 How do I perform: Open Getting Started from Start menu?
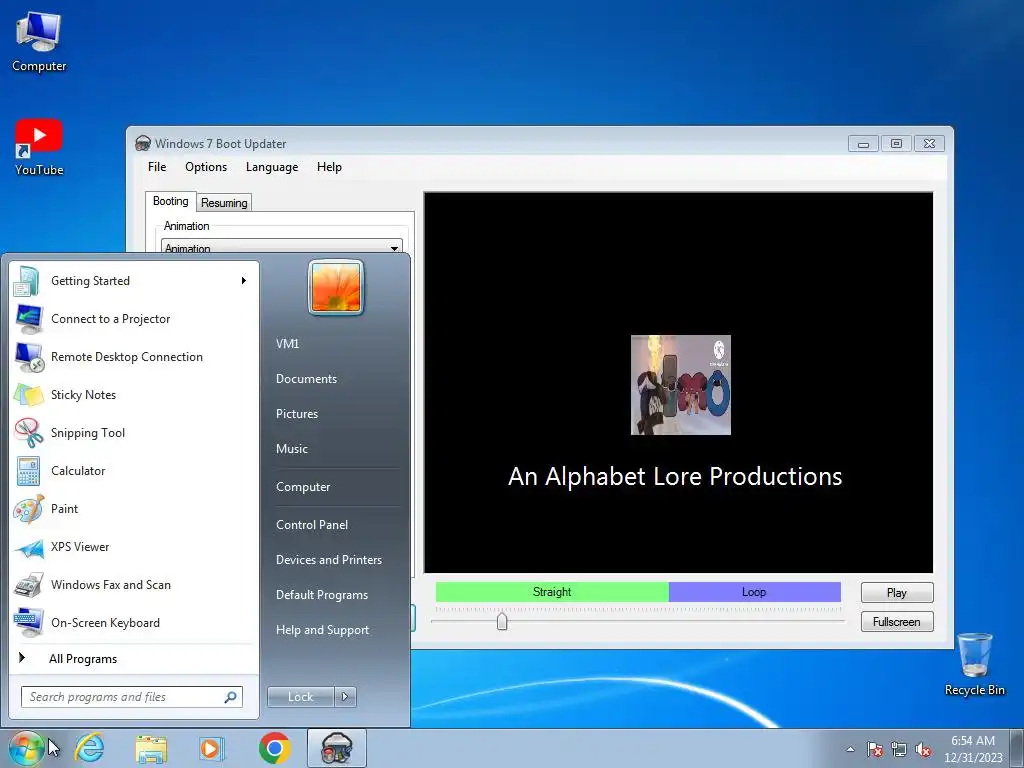click(x=134, y=281)
